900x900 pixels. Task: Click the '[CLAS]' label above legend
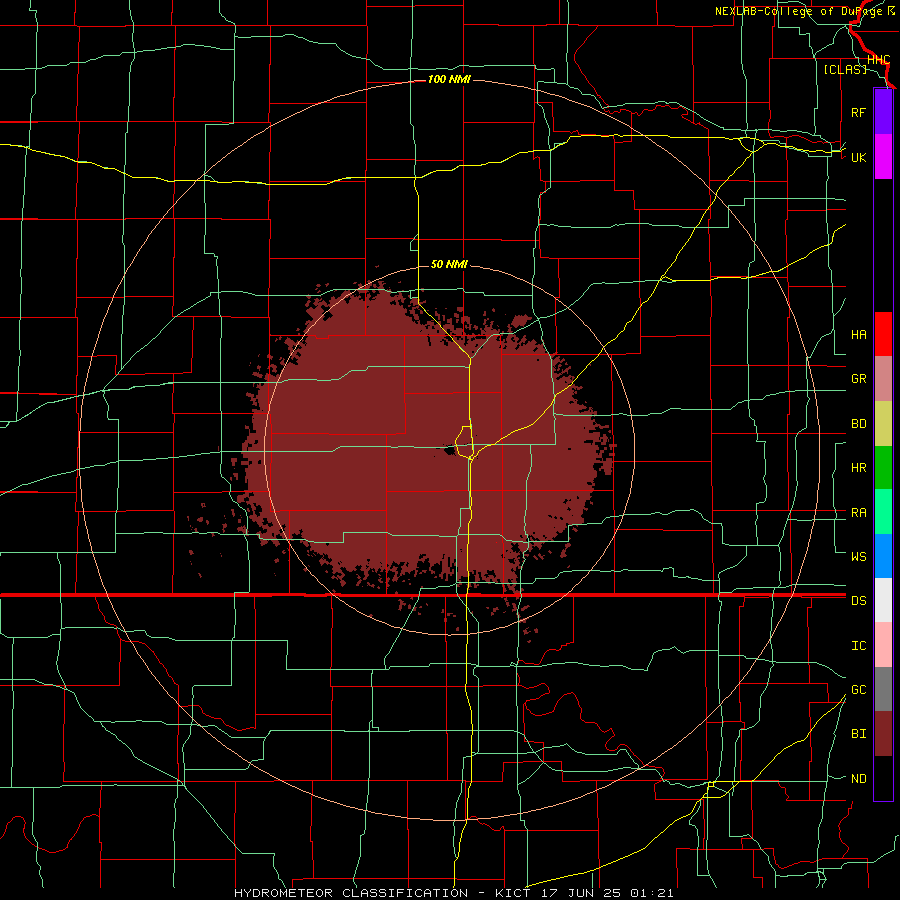click(845, 69)
